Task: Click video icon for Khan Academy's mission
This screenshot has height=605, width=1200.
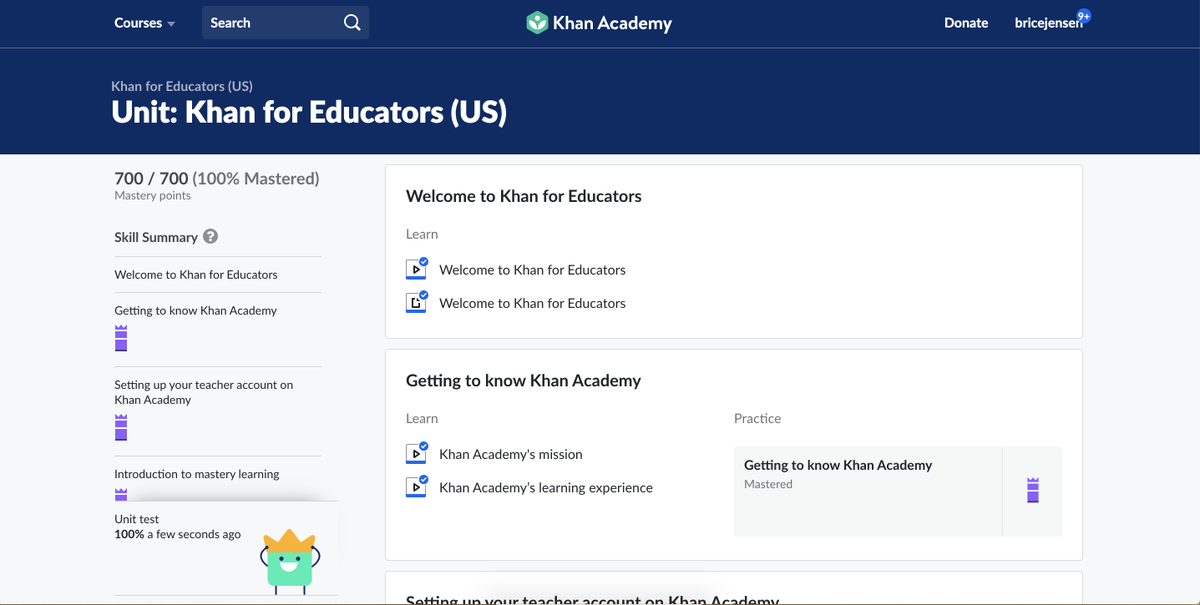Action: coord(416,454)
